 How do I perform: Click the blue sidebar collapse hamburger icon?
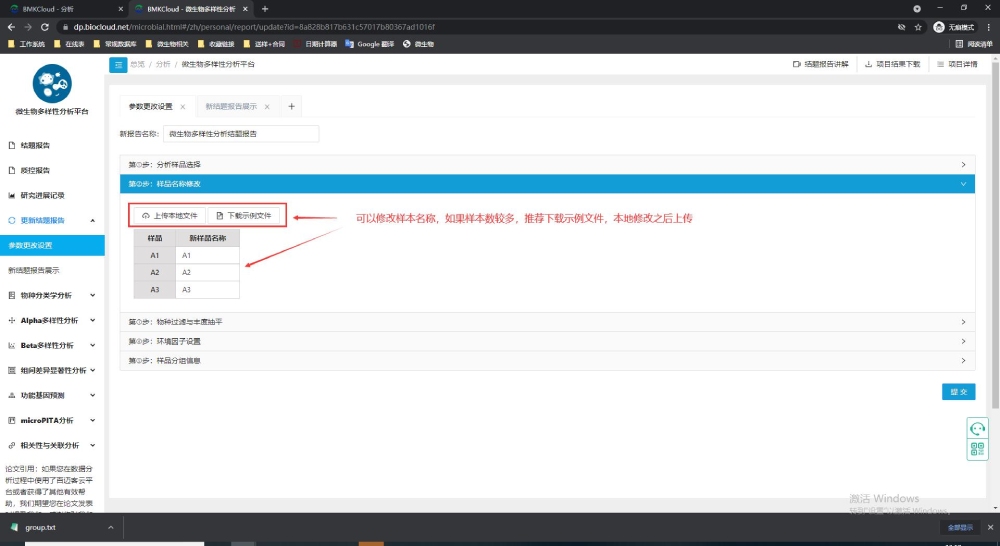pos(118,64)
